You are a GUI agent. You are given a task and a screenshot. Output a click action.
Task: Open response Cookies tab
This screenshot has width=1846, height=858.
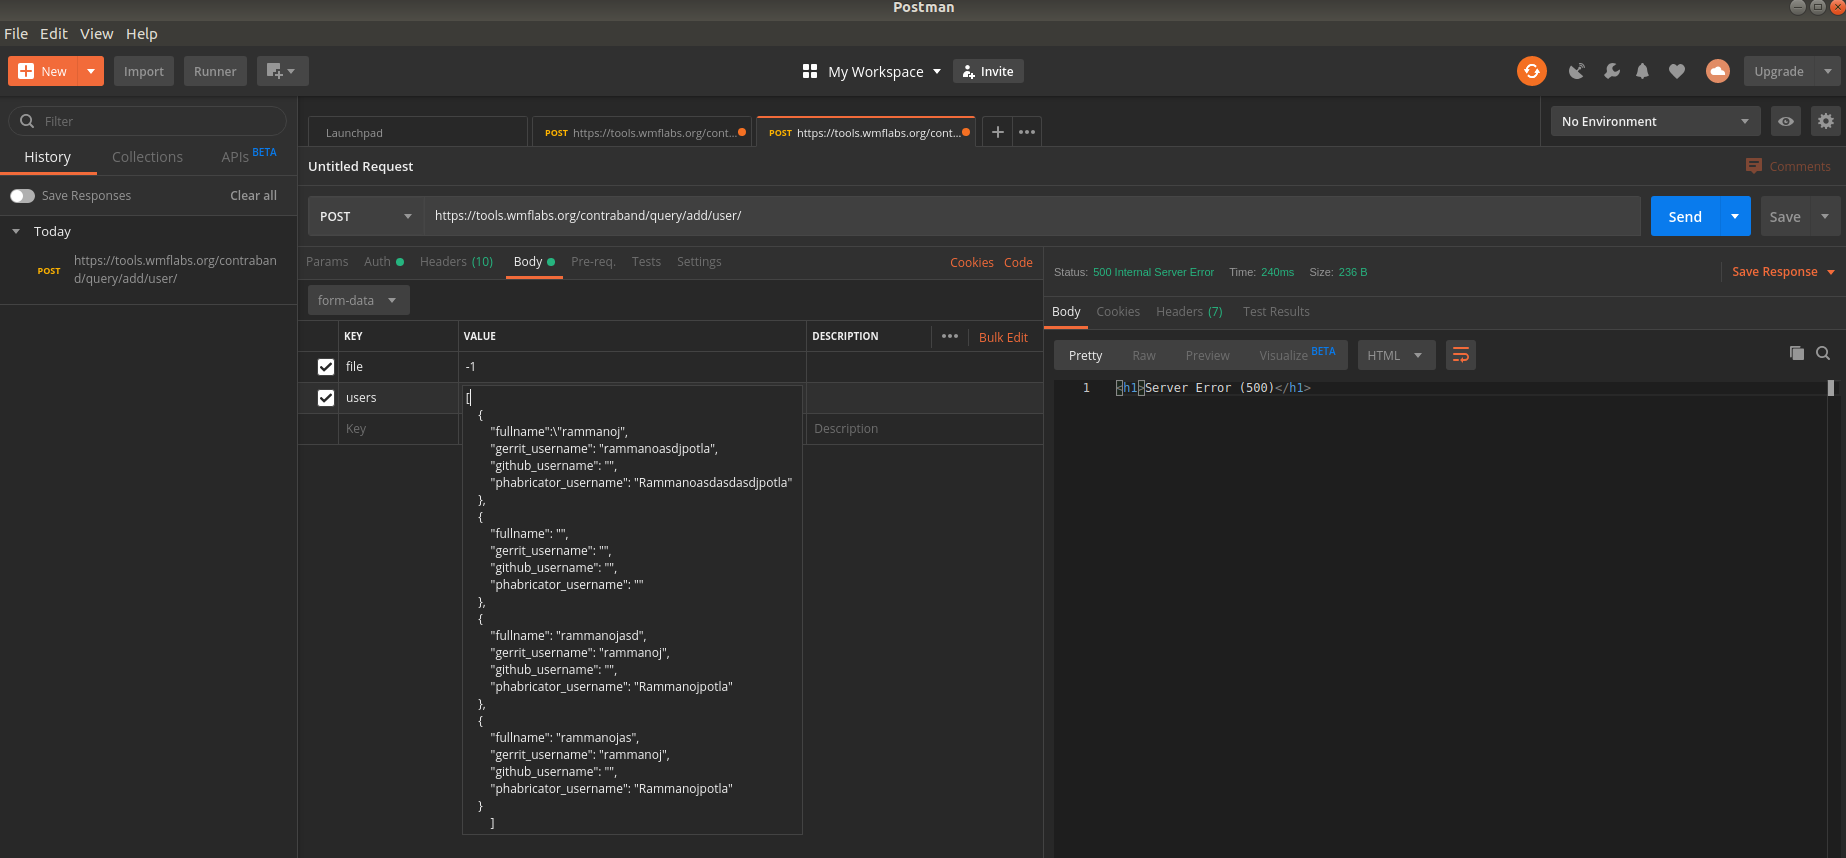1118,311
